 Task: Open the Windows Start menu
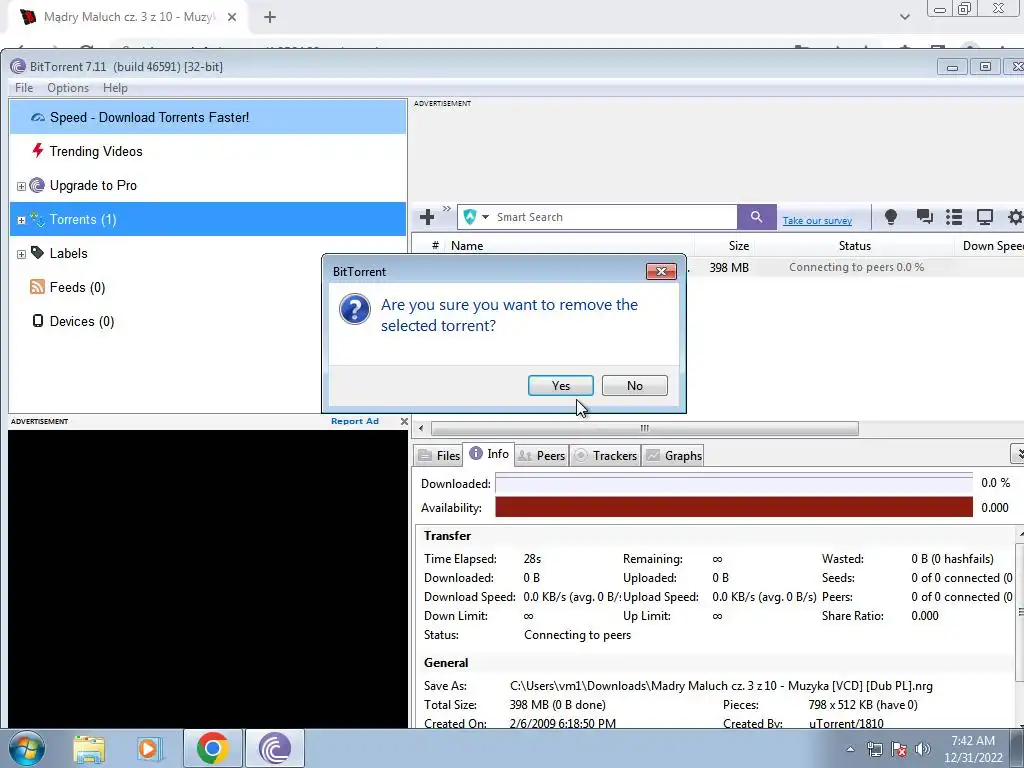pos(26,748)
